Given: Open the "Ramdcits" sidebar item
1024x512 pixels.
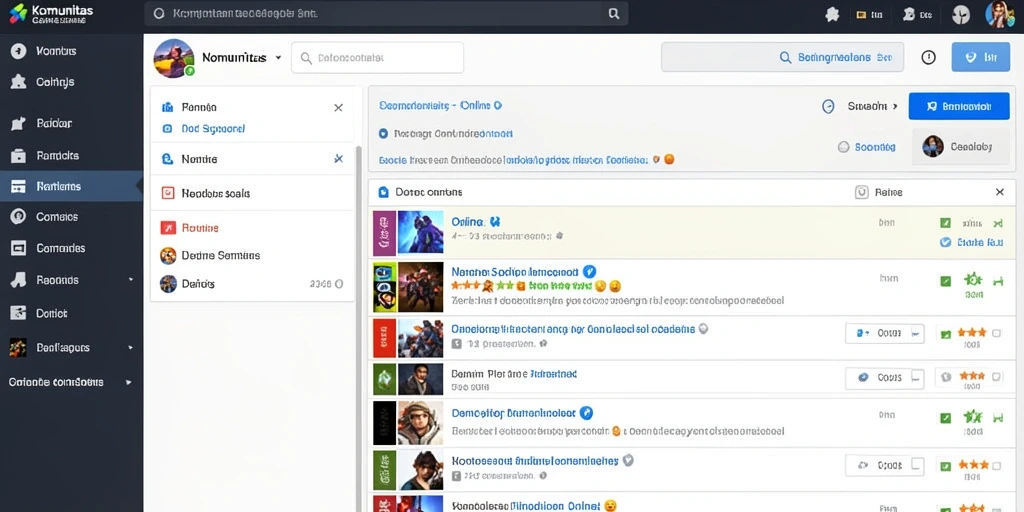Looking at the screenshot, I should pyautogui.click(x=72, y=155).
